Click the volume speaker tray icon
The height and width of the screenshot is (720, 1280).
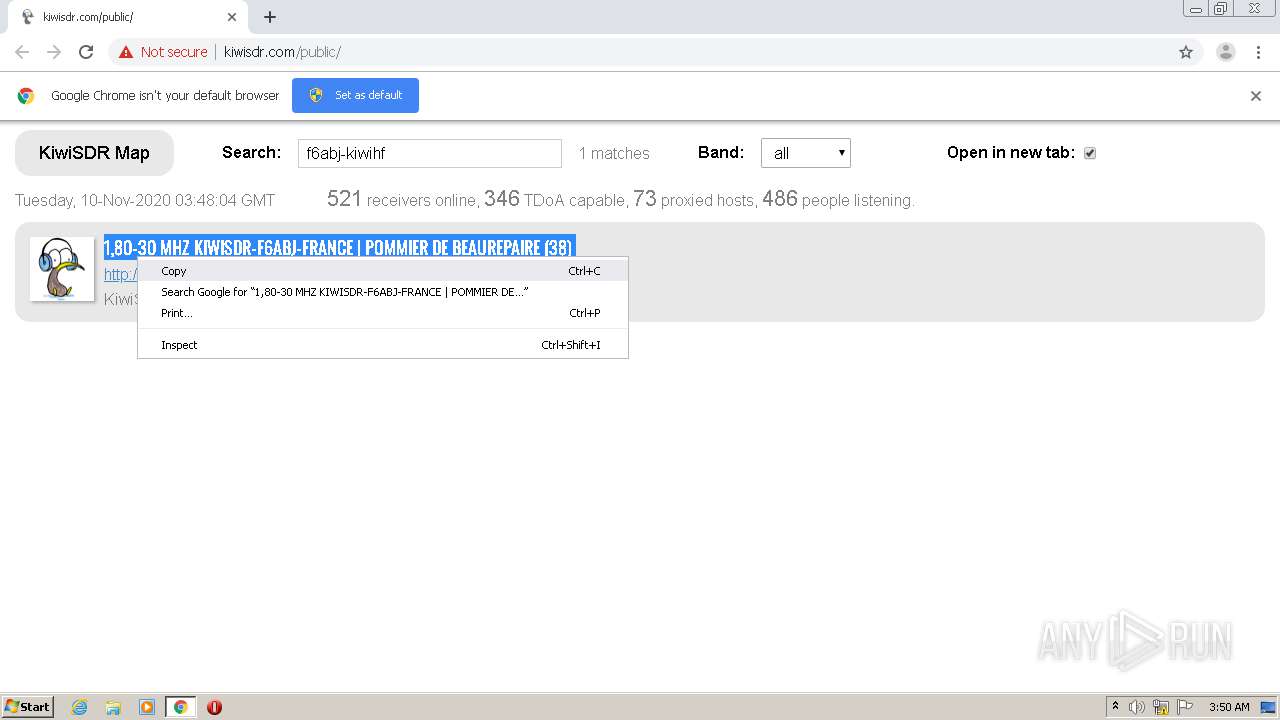[1137, 707]
